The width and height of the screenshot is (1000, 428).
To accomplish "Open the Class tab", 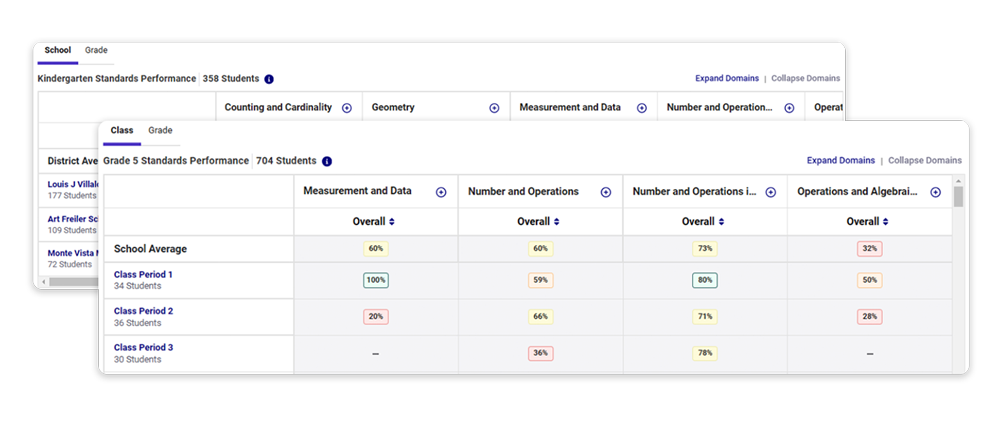I will pyautogui.click(x=122, y=130).
